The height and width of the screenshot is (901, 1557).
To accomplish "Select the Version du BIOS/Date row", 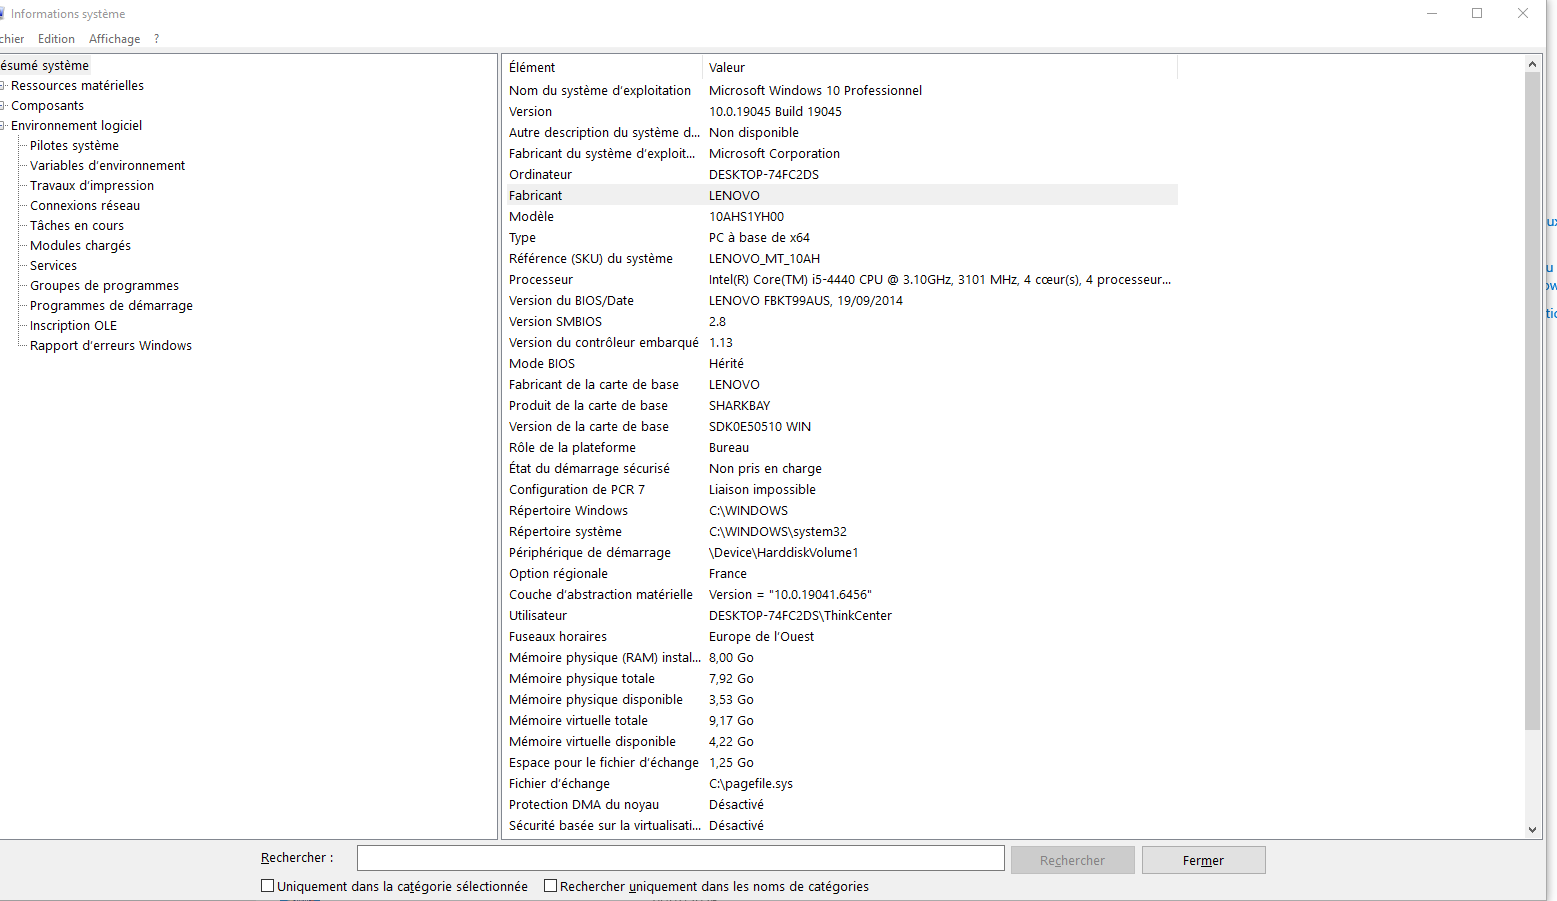I will [840, 300].
